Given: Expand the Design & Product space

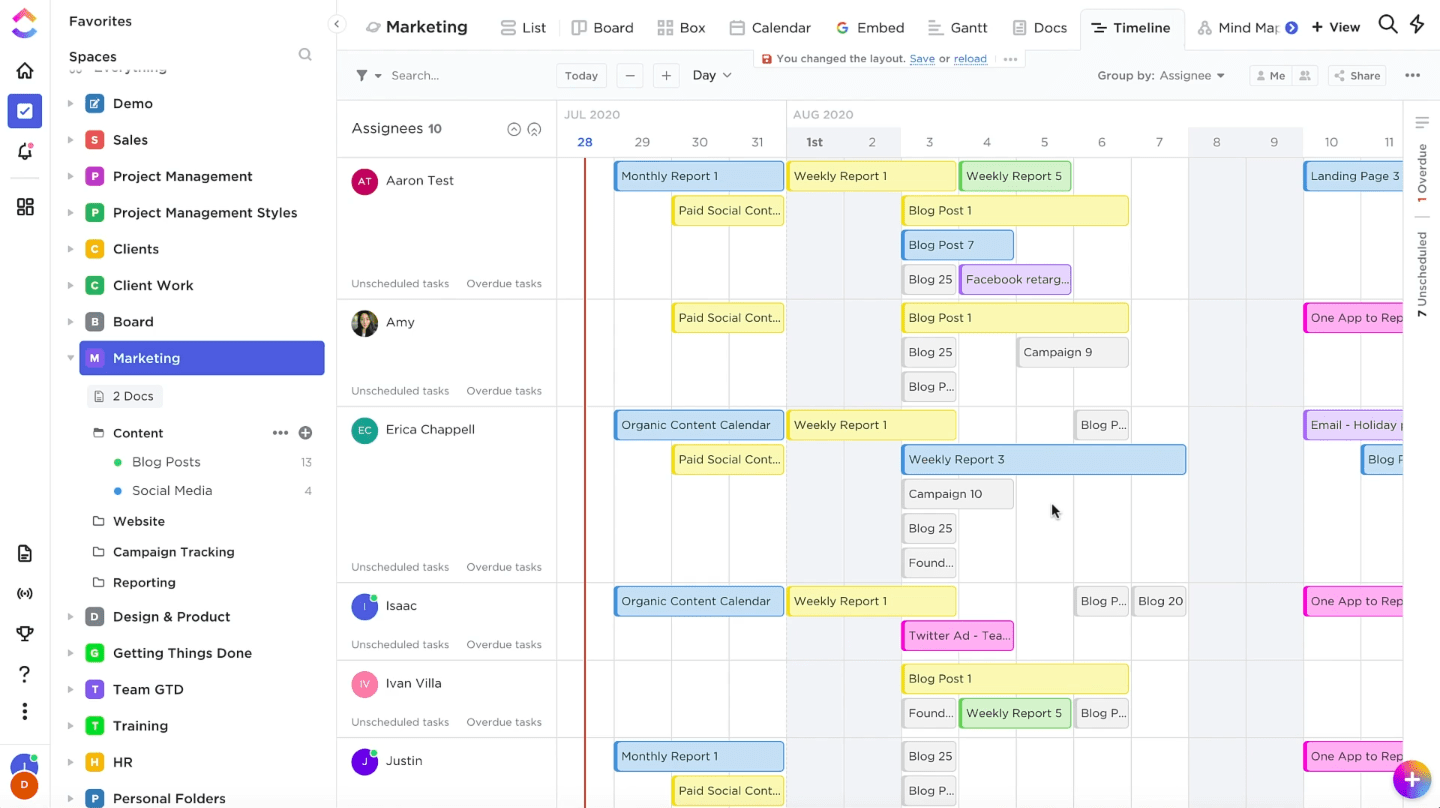Looking at the screenshot, I should point(70,617).
